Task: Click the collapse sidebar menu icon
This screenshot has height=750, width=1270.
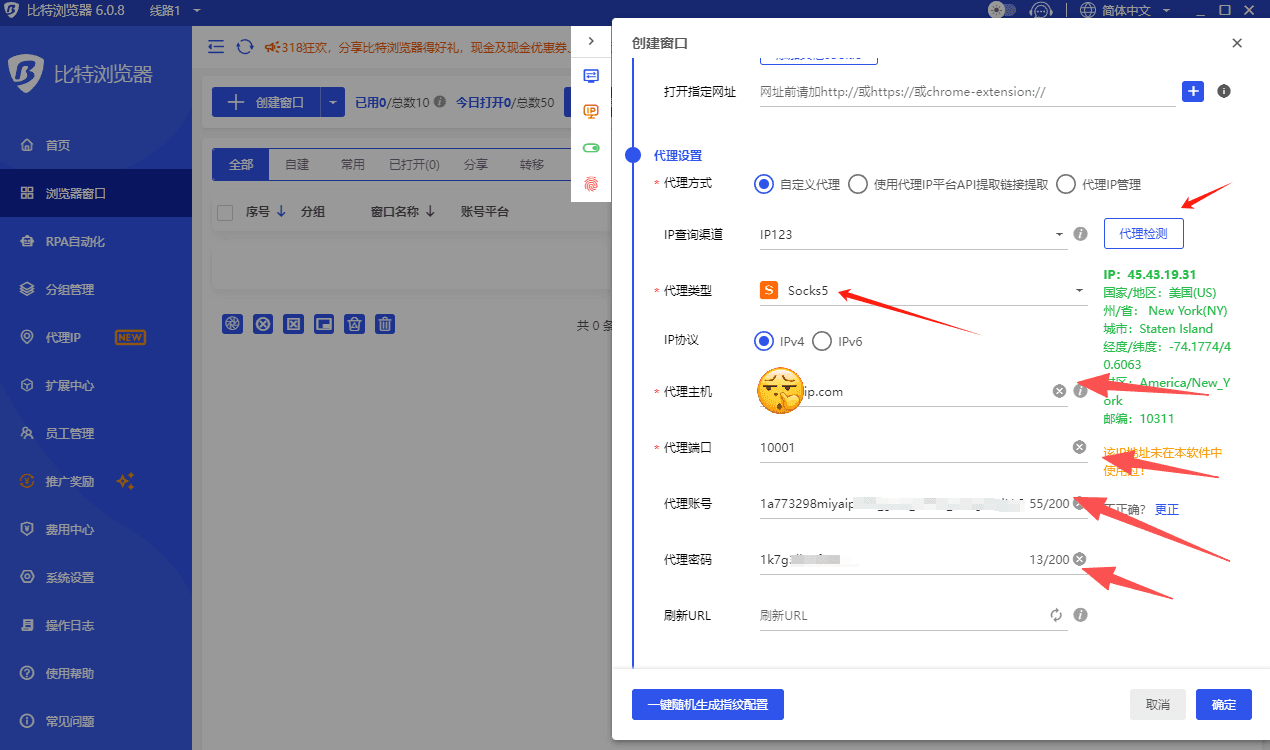Action: click(x=216, y=47)
